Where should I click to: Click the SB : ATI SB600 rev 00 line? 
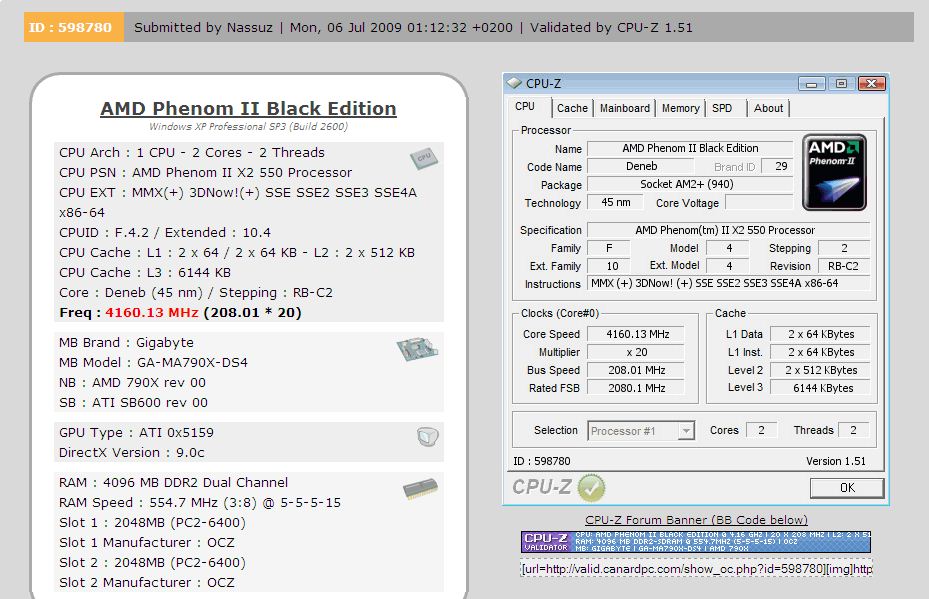point(133,402)
